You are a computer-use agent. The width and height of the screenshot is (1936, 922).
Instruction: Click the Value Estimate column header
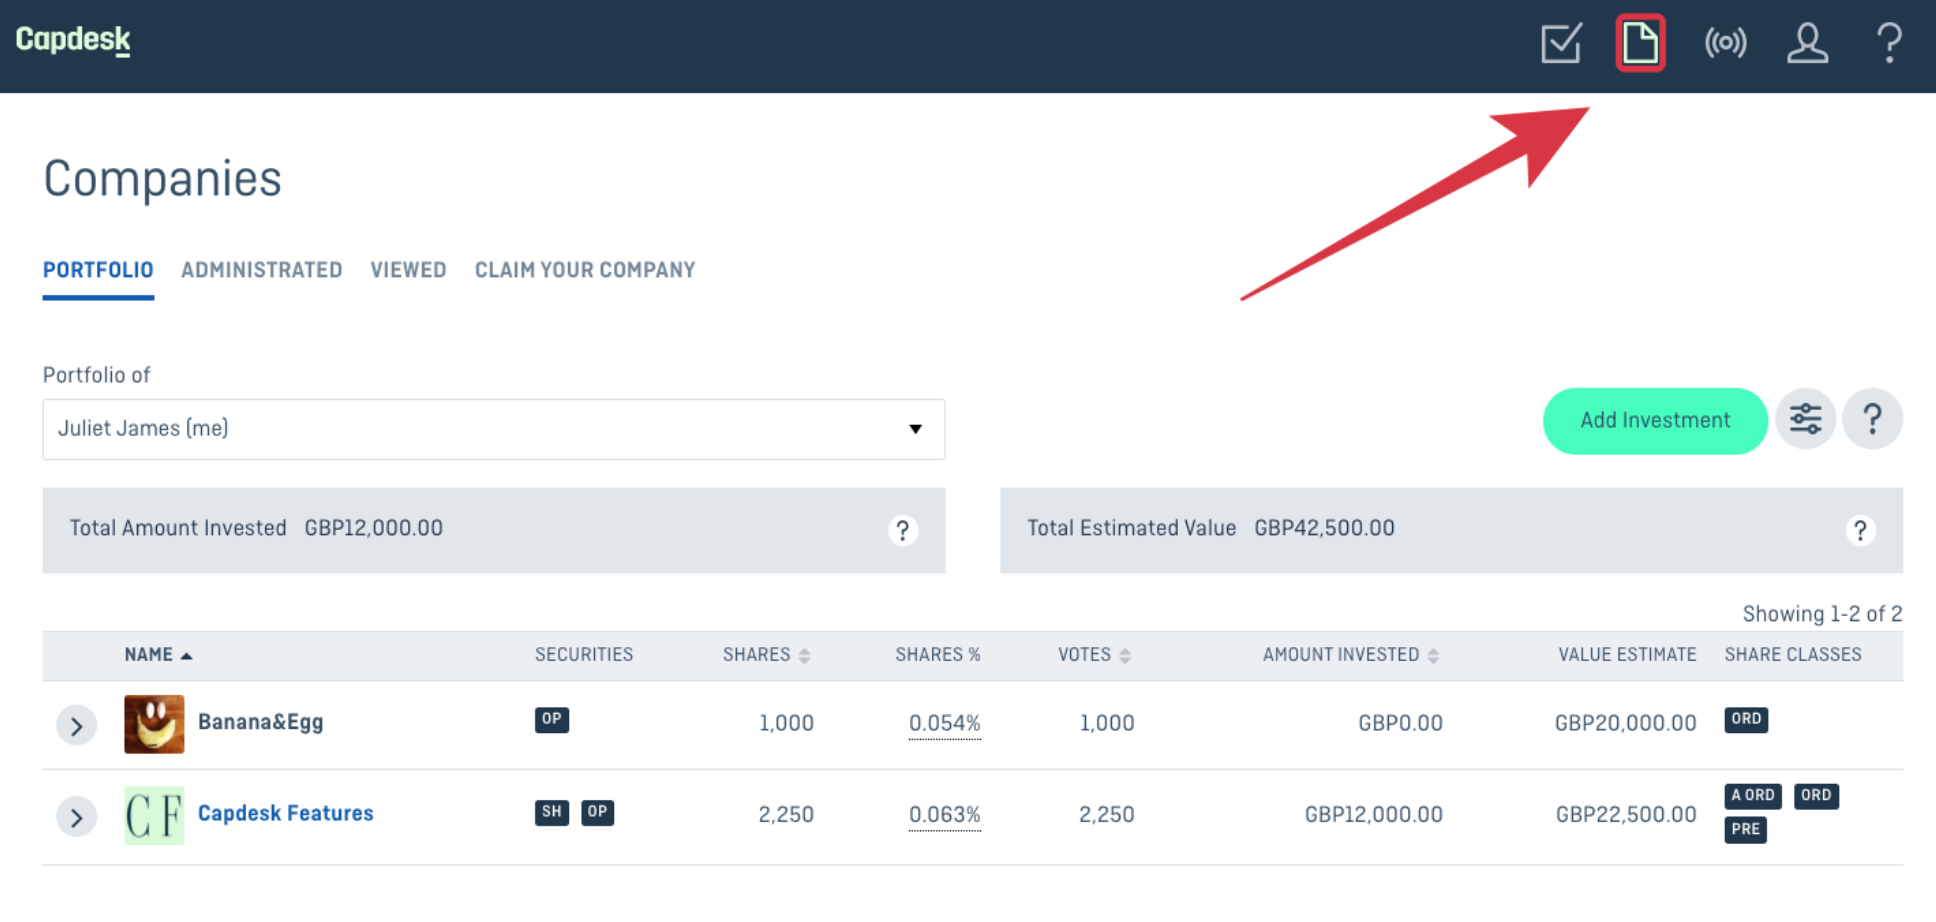click(1627, 655)
